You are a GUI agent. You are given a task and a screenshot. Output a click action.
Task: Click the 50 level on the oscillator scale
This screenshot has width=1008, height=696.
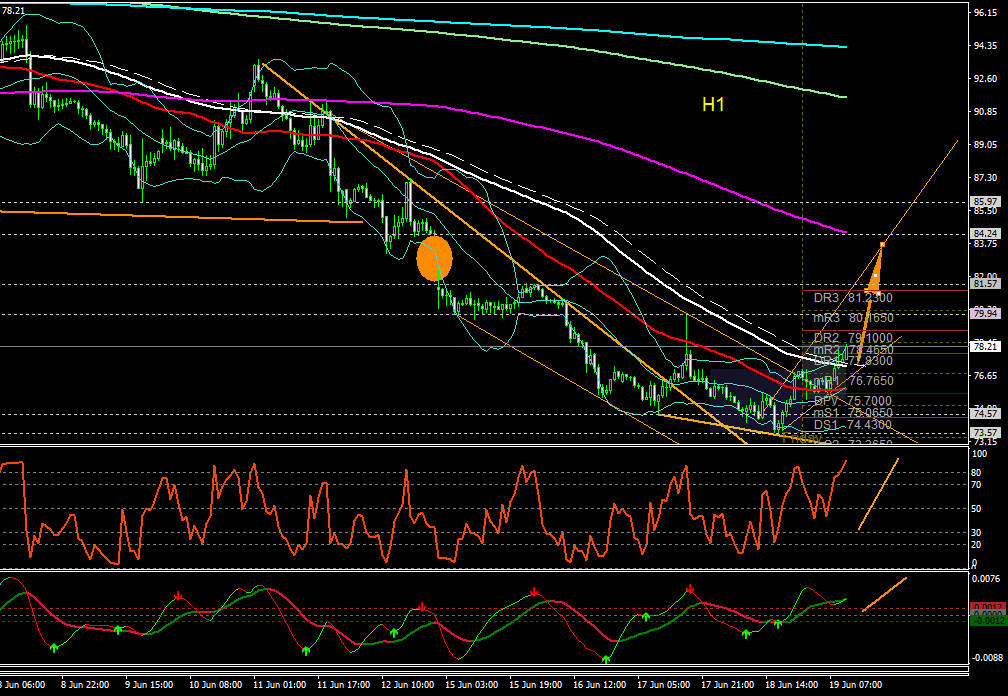(x=976, y=508)
